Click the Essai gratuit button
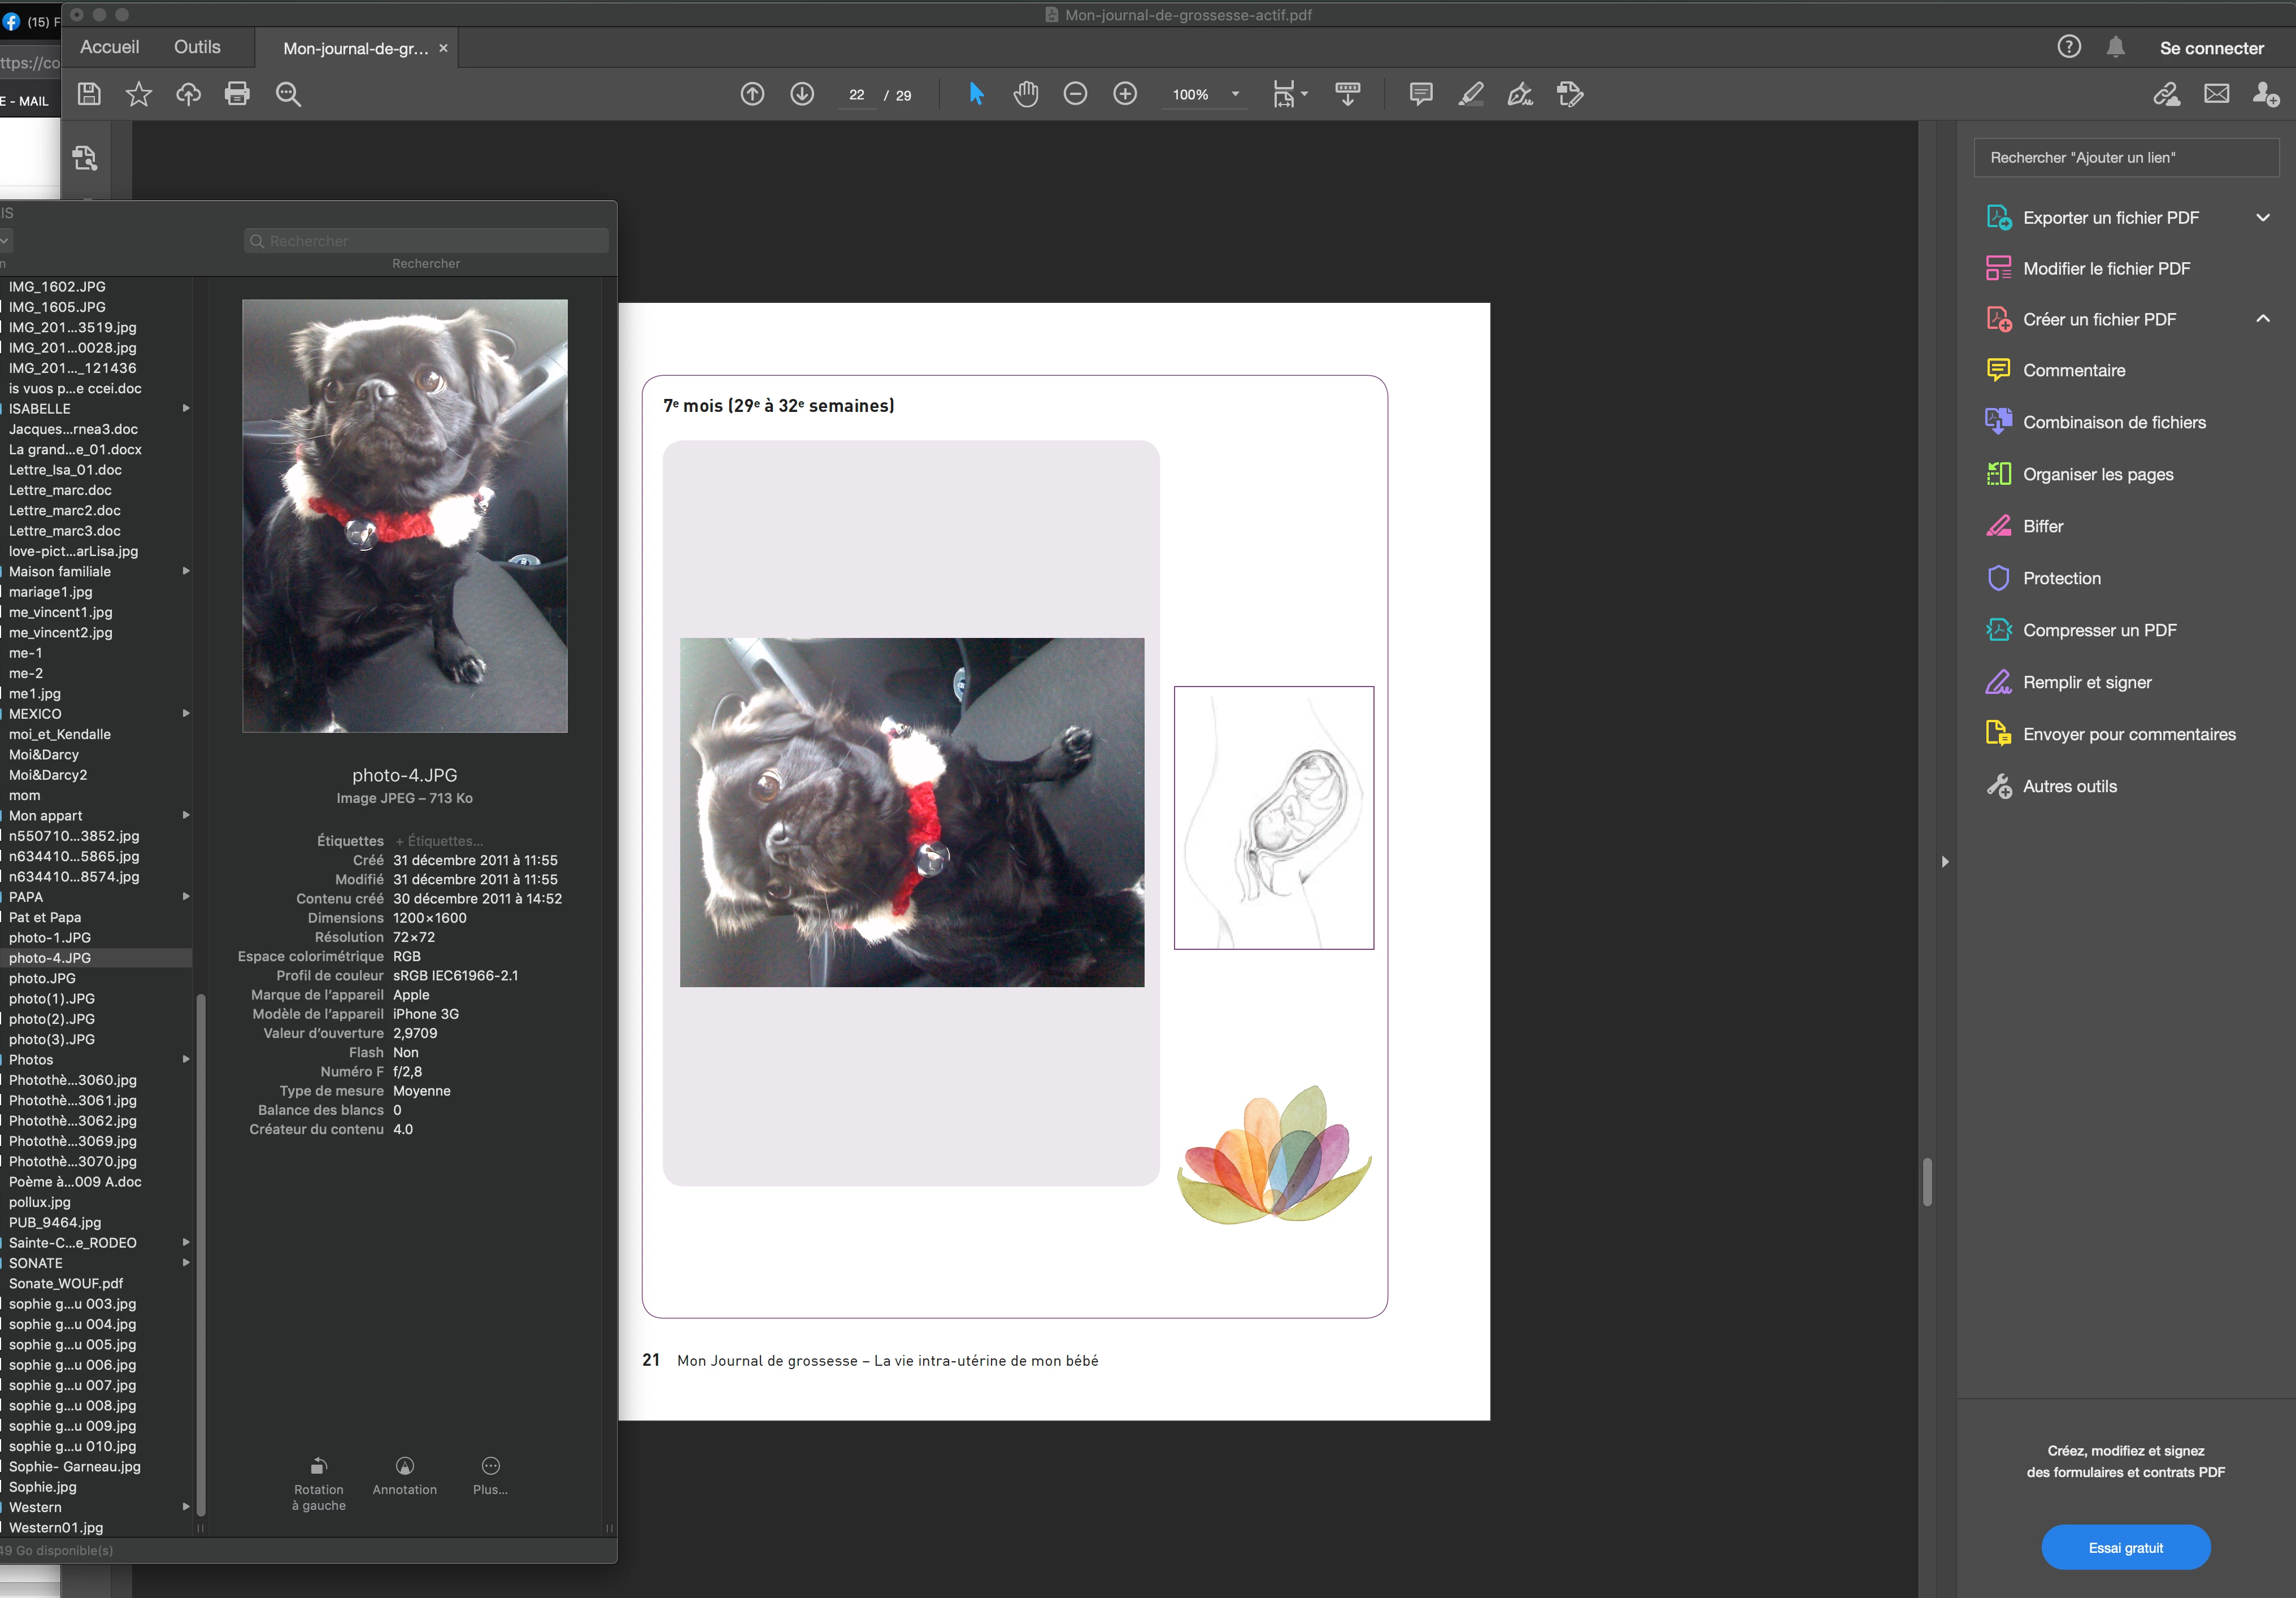The height and width of the screenshot is (1598, 2296). (x=2125, y=1547)
